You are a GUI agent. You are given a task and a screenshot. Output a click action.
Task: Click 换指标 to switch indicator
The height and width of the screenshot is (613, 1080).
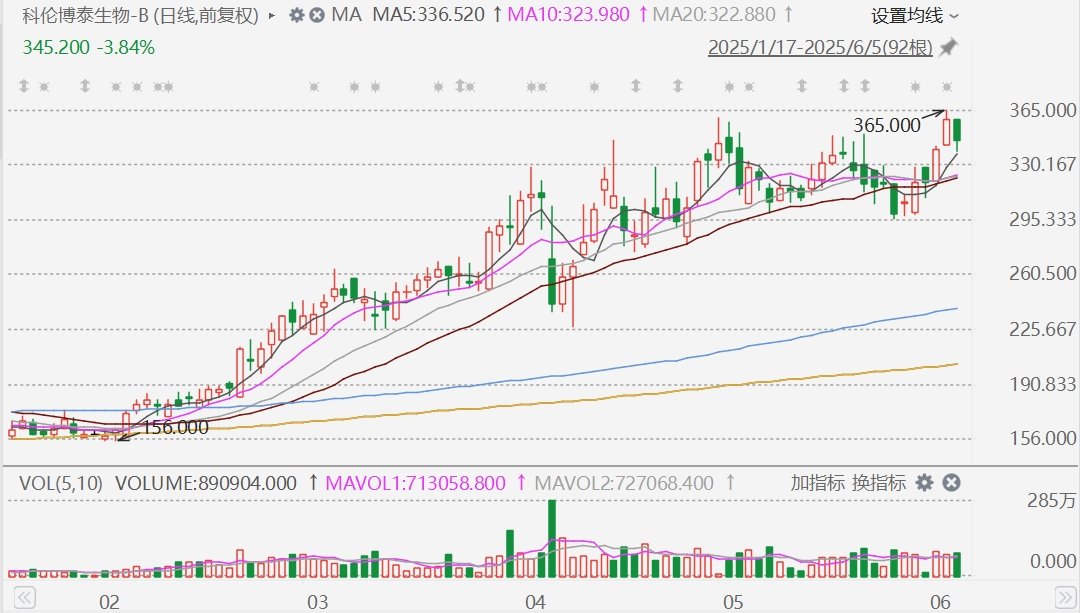coord(879,483)
